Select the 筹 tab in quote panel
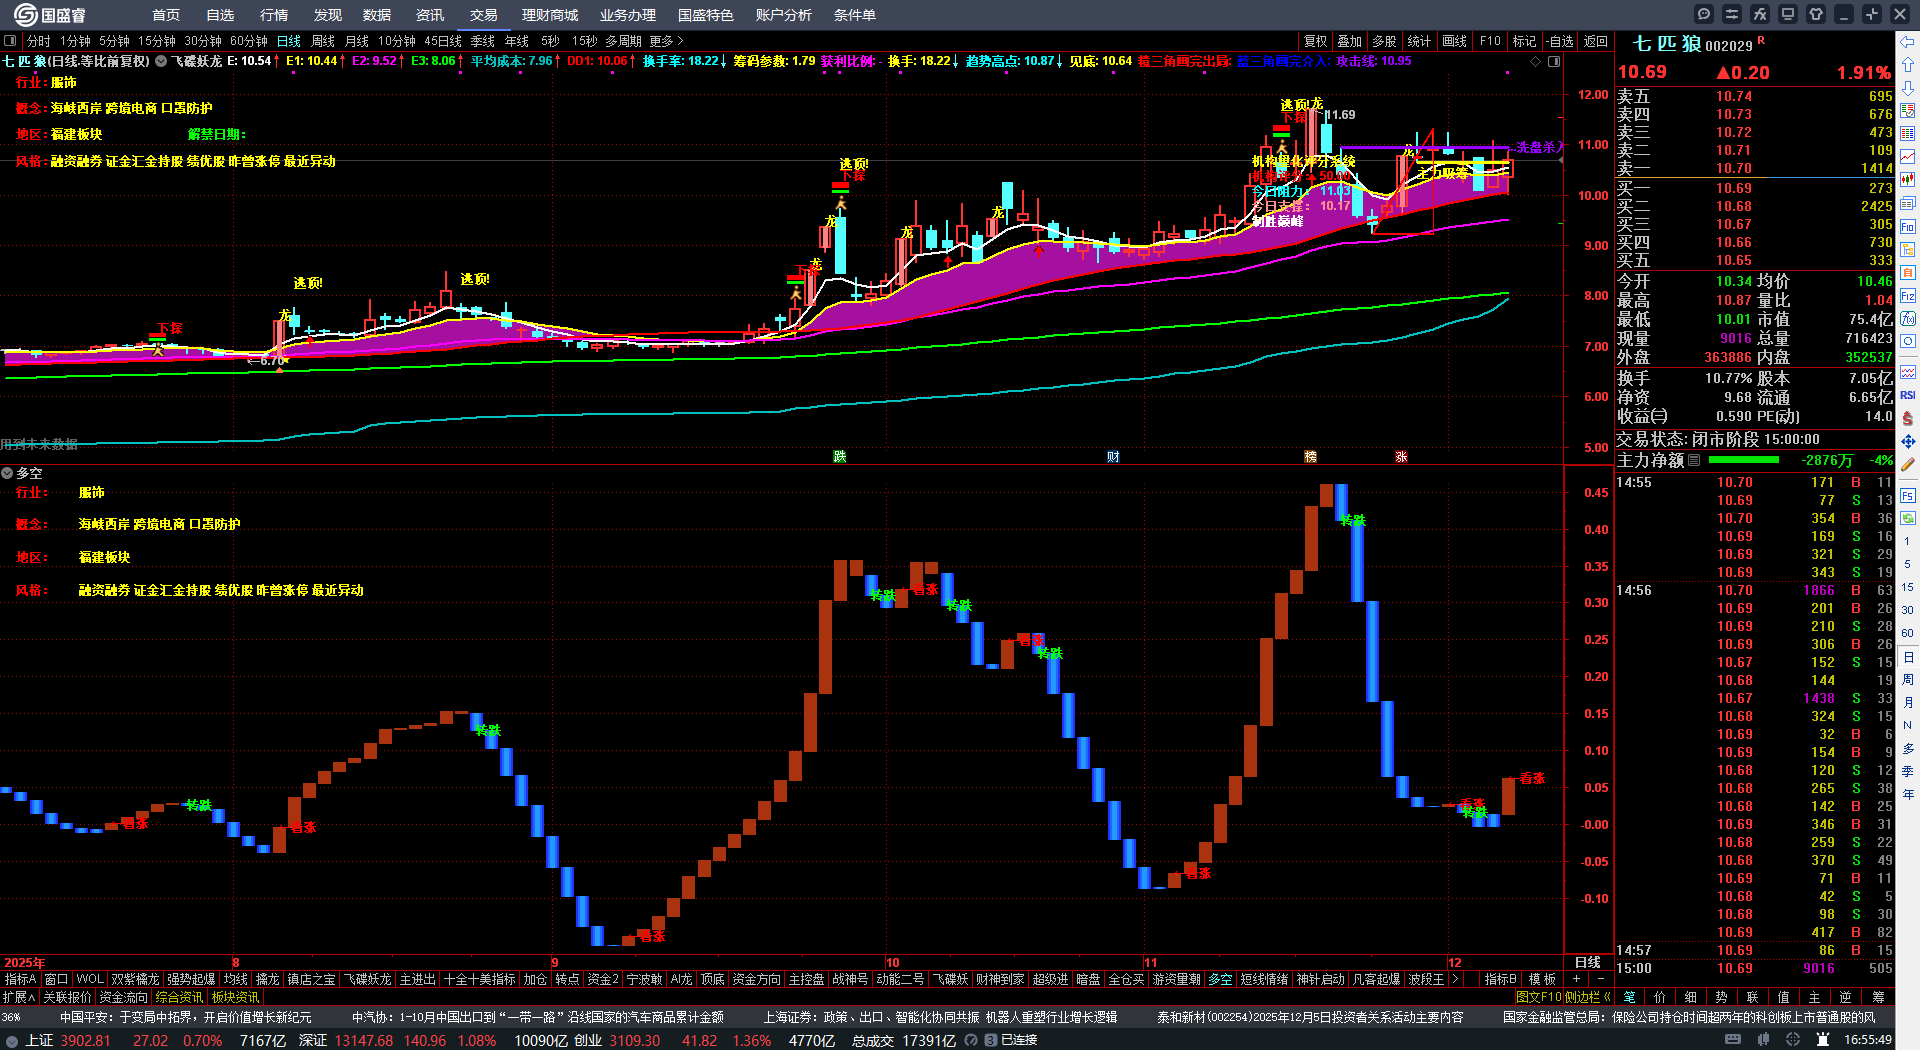 (1878, 997)
